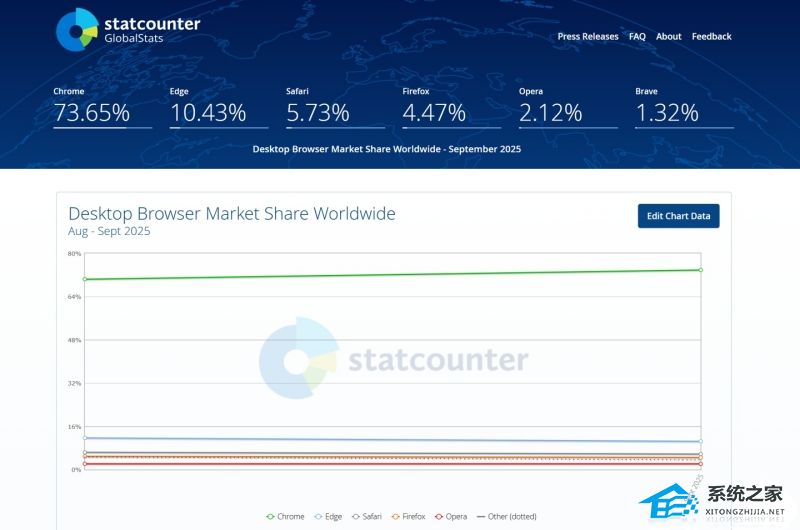Screen dimensions: 800x530
Task: Select the Brave 1.32% statistic
Action: [x=684, y=107]
